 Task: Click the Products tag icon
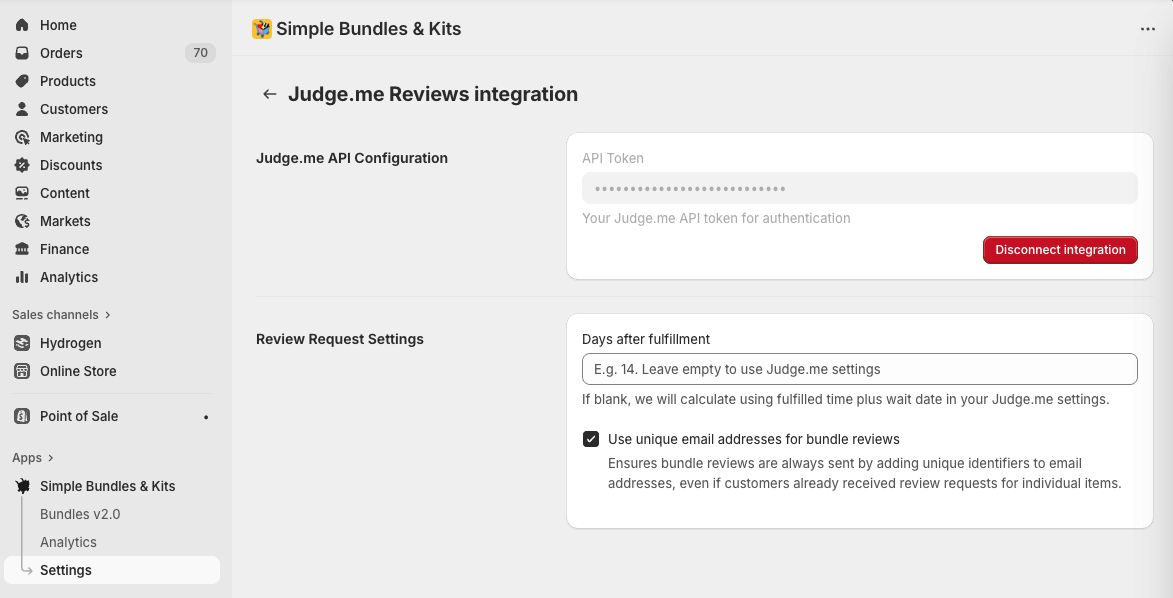point(22,81)
